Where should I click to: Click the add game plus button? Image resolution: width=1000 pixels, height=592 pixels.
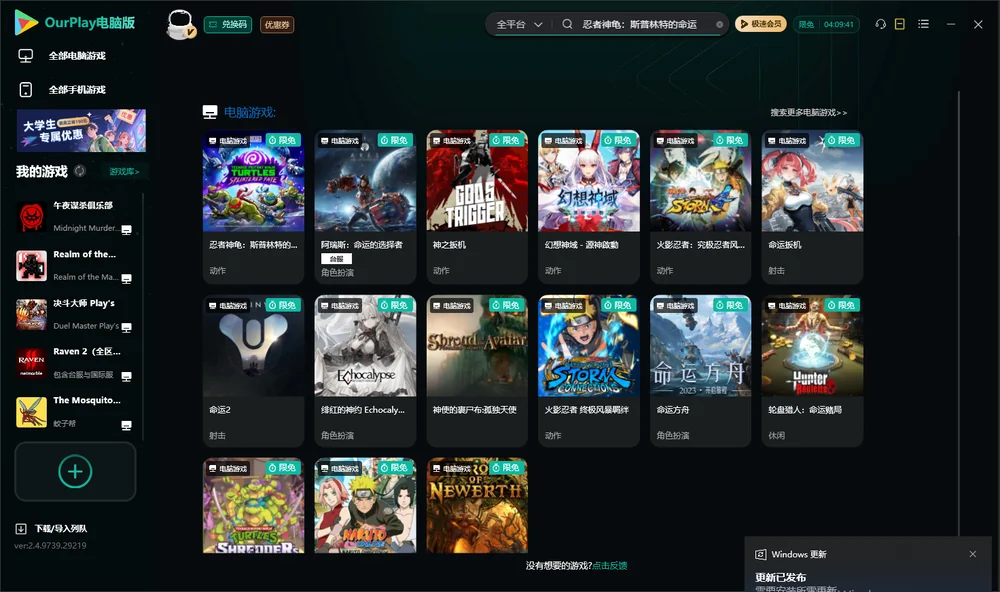coord(75,471)
